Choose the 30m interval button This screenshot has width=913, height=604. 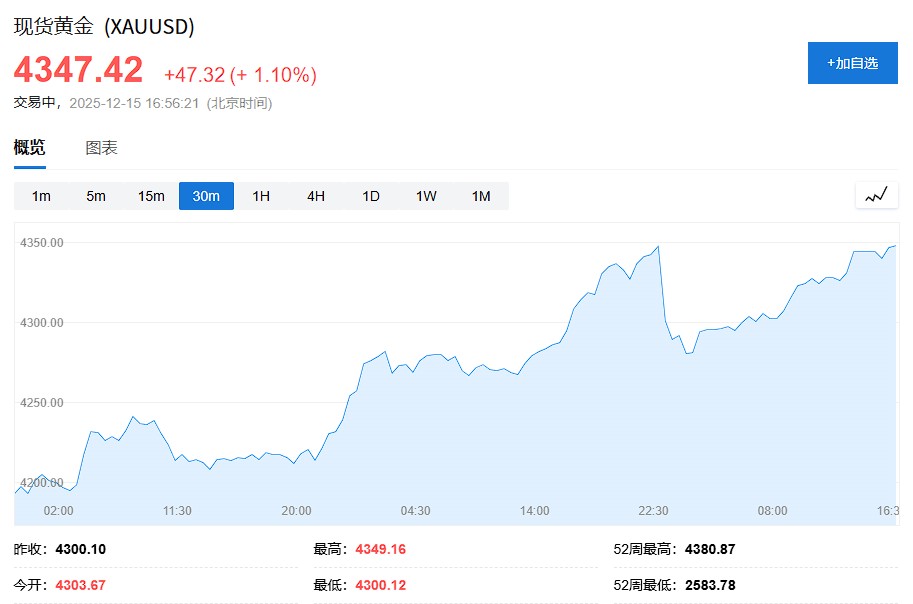206,196
